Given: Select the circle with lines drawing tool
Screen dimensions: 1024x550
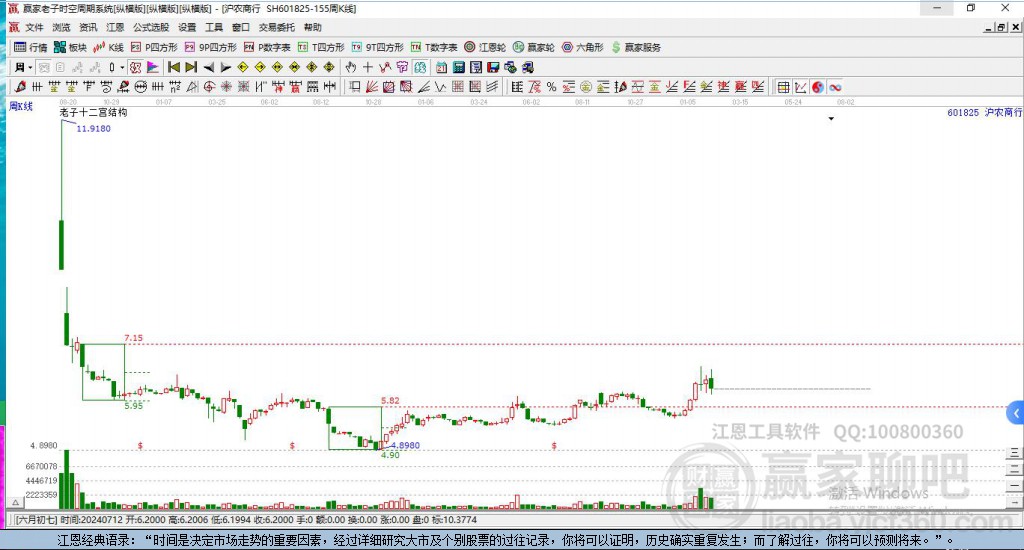Looking at the screenshot, I should tap(140, 87).
